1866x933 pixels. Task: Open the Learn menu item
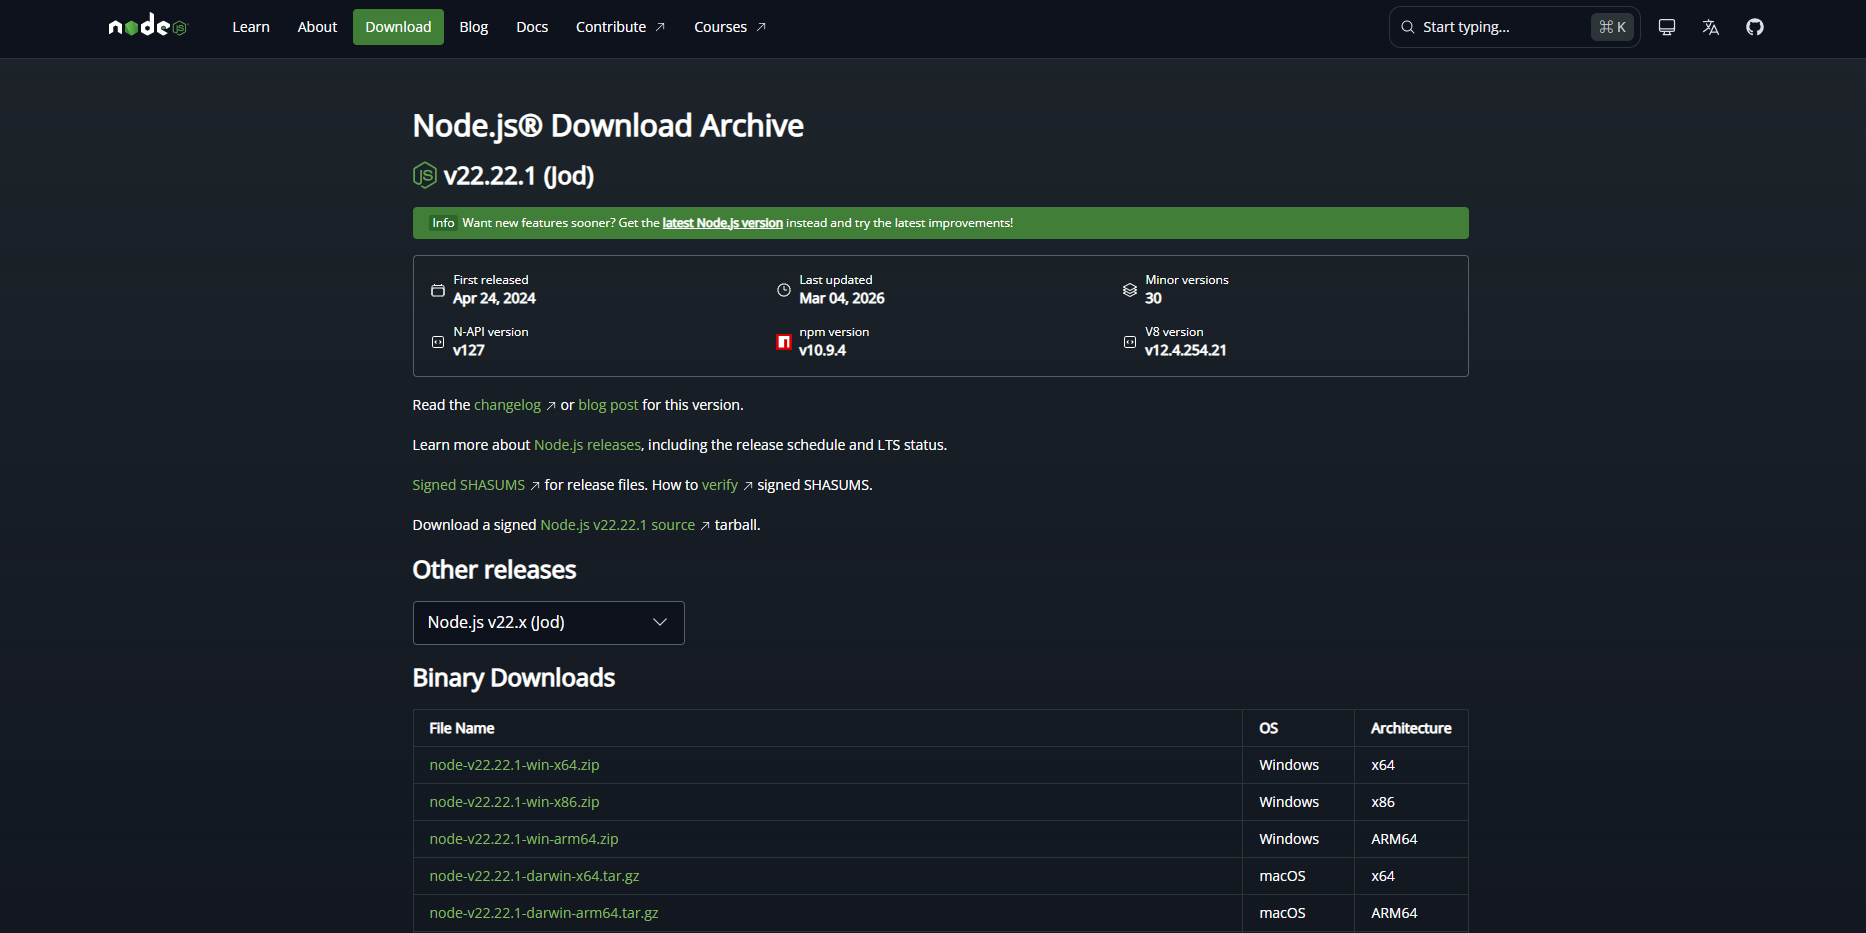click(x=251, y=27)
